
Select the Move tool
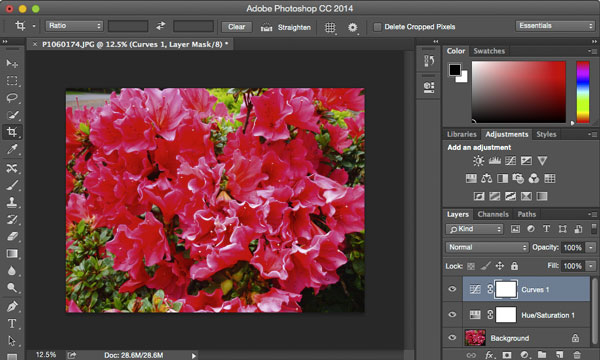(12, 64)
